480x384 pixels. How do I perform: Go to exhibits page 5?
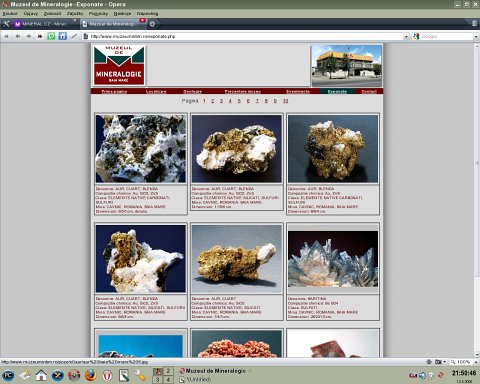(x=239, y=101)
